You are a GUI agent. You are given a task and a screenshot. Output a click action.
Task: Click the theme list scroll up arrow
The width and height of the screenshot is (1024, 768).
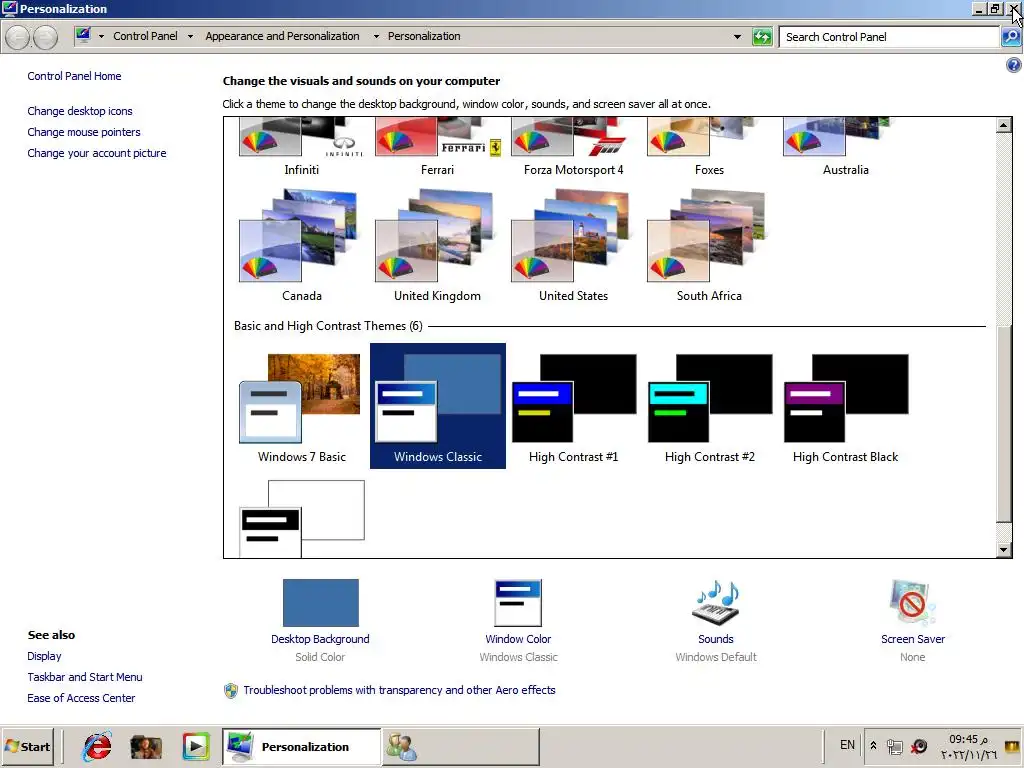[x=1004, y=125]
